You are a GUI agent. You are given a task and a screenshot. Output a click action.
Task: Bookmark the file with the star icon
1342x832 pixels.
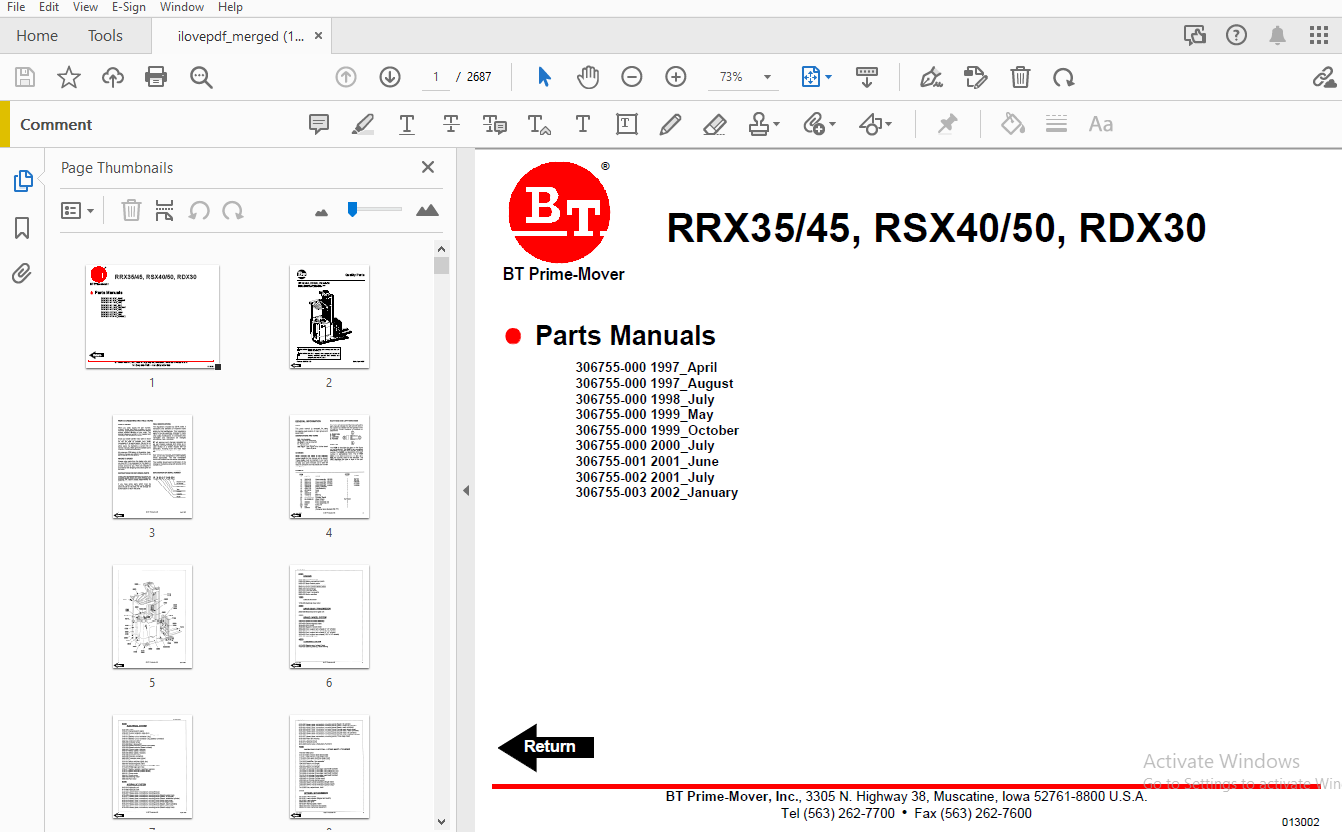tap(69, 77)
